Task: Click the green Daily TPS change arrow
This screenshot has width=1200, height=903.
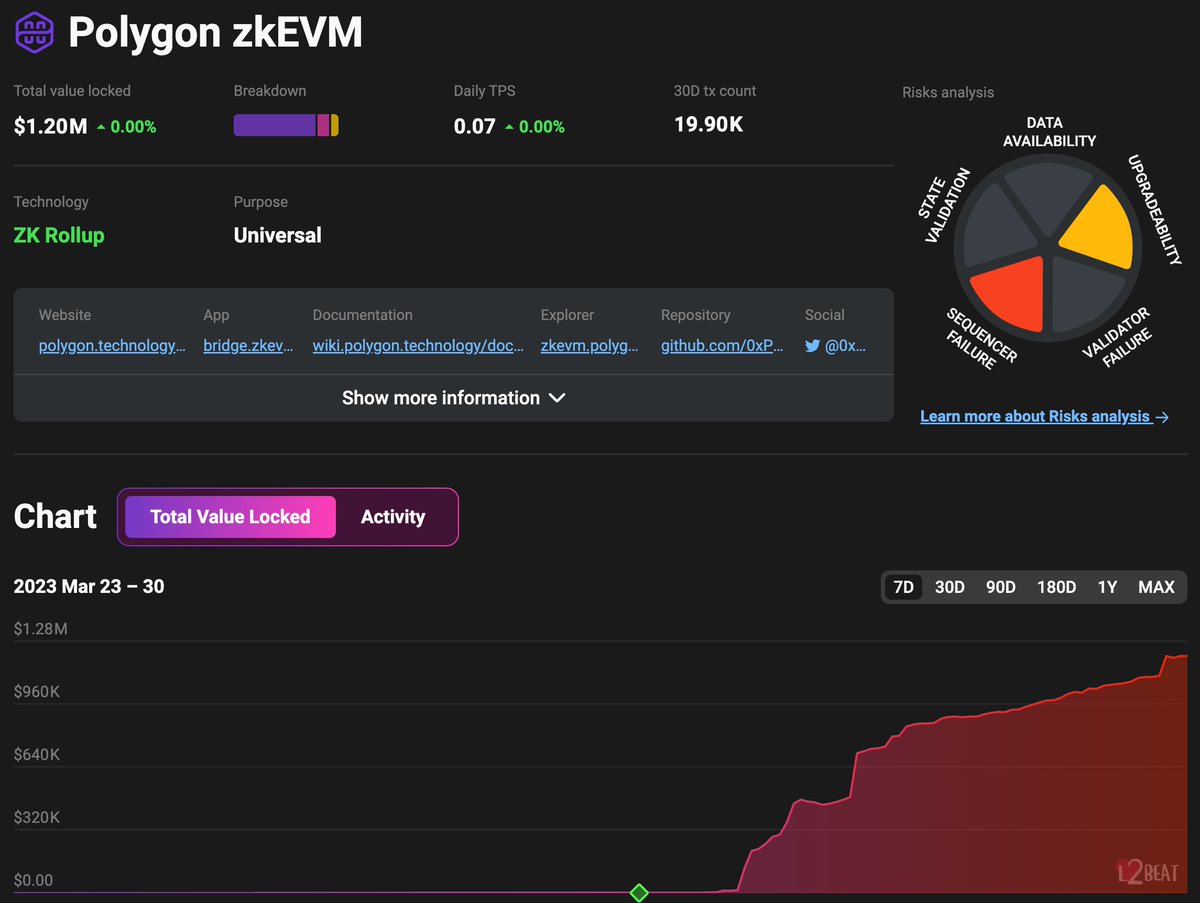Action: click(x=510, y=127)
